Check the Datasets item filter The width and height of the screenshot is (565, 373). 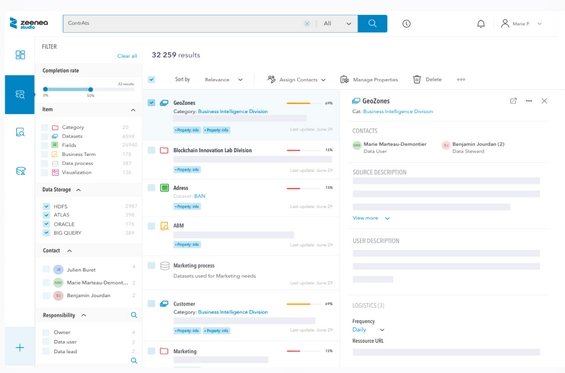coord(45,136)
